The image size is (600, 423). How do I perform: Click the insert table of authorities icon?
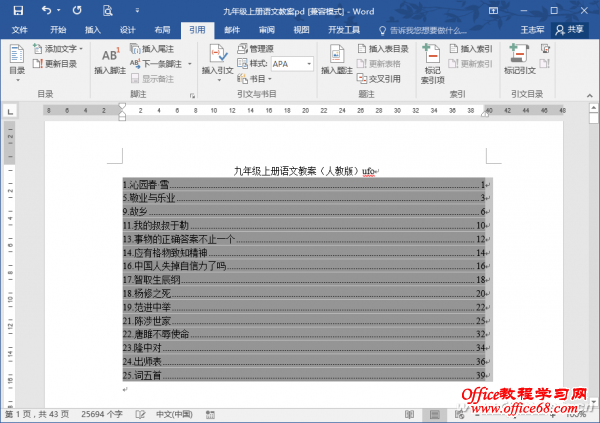545,49
